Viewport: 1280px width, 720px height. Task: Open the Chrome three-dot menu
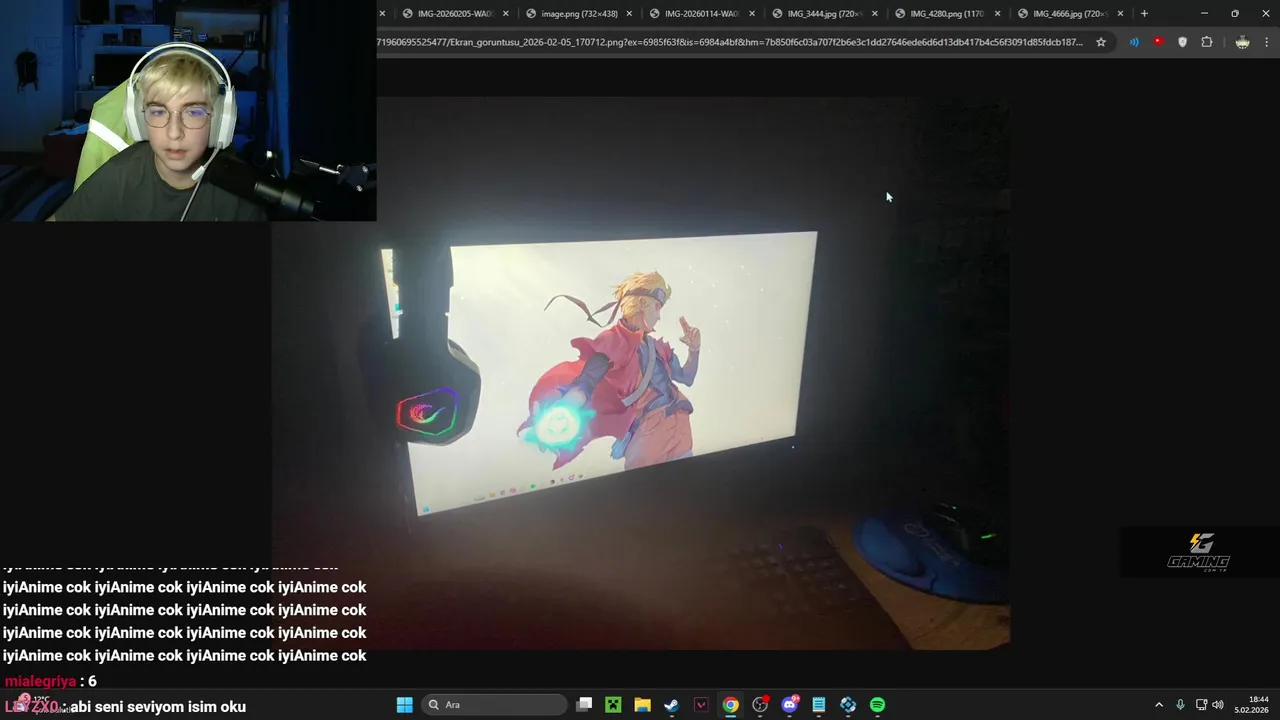(x=1267, y=42)
